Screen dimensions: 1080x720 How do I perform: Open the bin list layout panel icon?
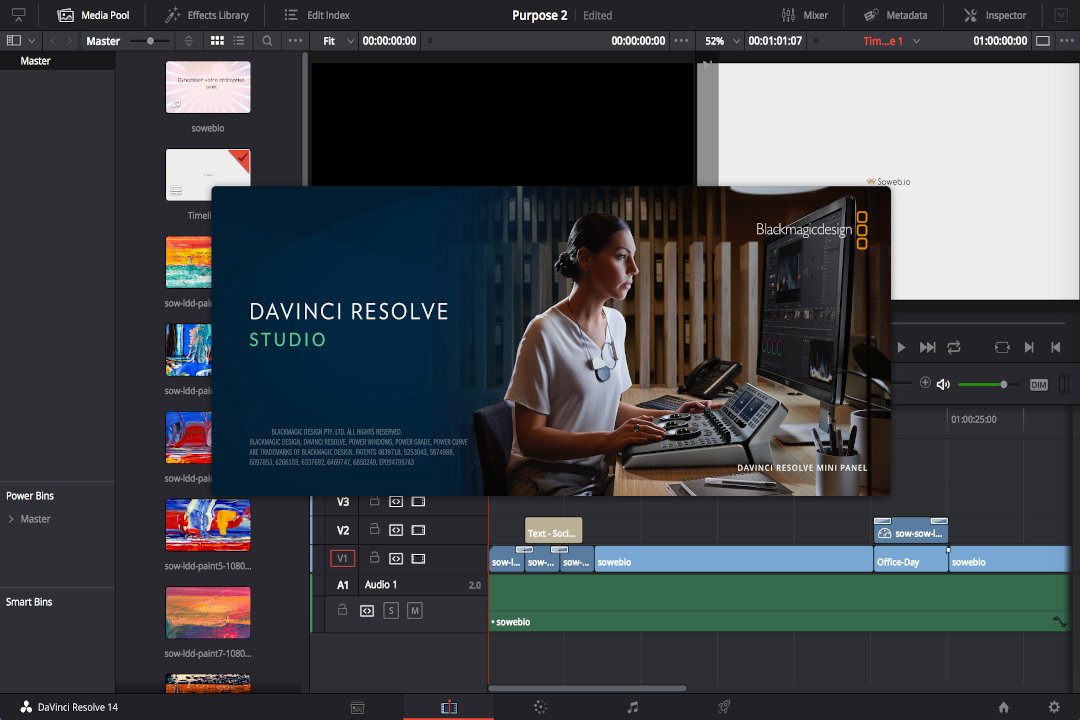(14, 41)
